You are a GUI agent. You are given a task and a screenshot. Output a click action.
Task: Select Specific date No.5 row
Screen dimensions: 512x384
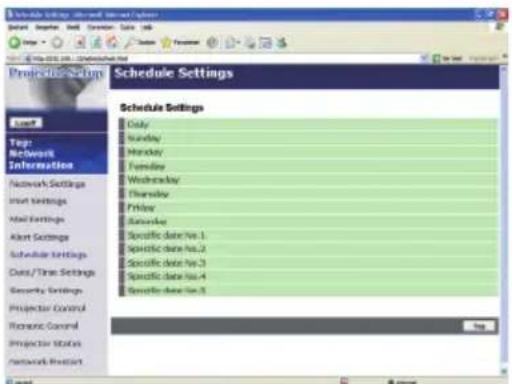(308, 290)
